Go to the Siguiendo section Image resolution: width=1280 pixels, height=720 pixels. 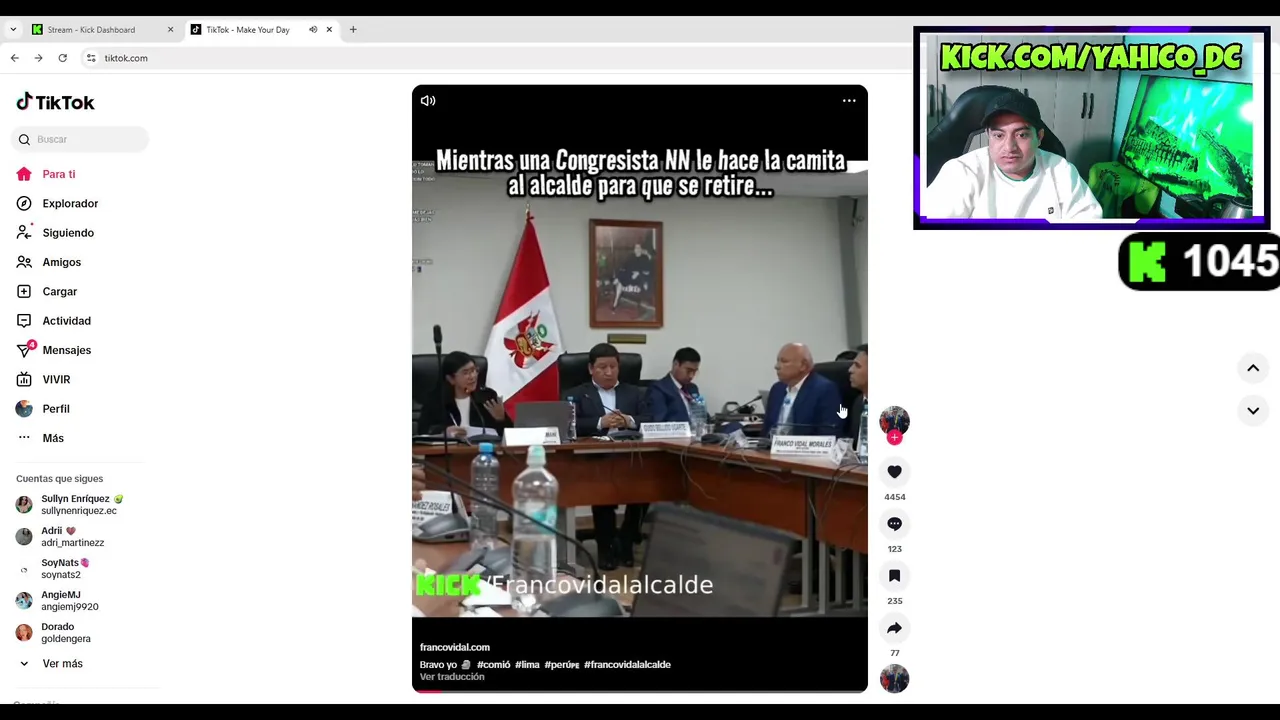(68, 233)
